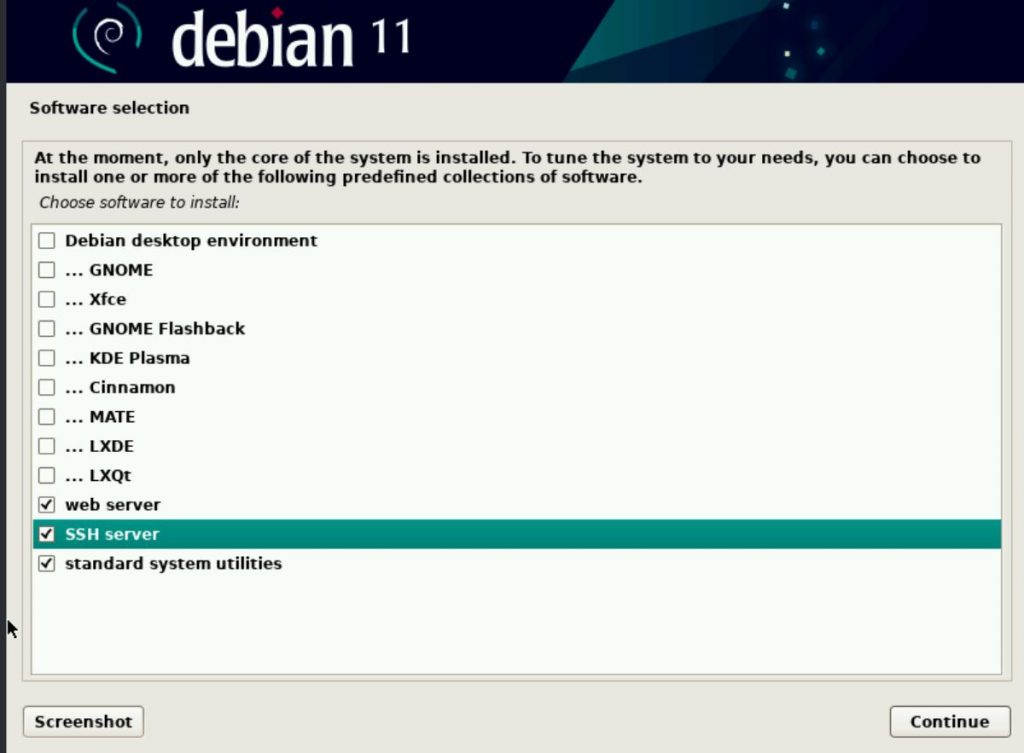Enable the LXQt desktop checkbox
This screenshot has height=753, width=1024.
(x=45, y=475)
